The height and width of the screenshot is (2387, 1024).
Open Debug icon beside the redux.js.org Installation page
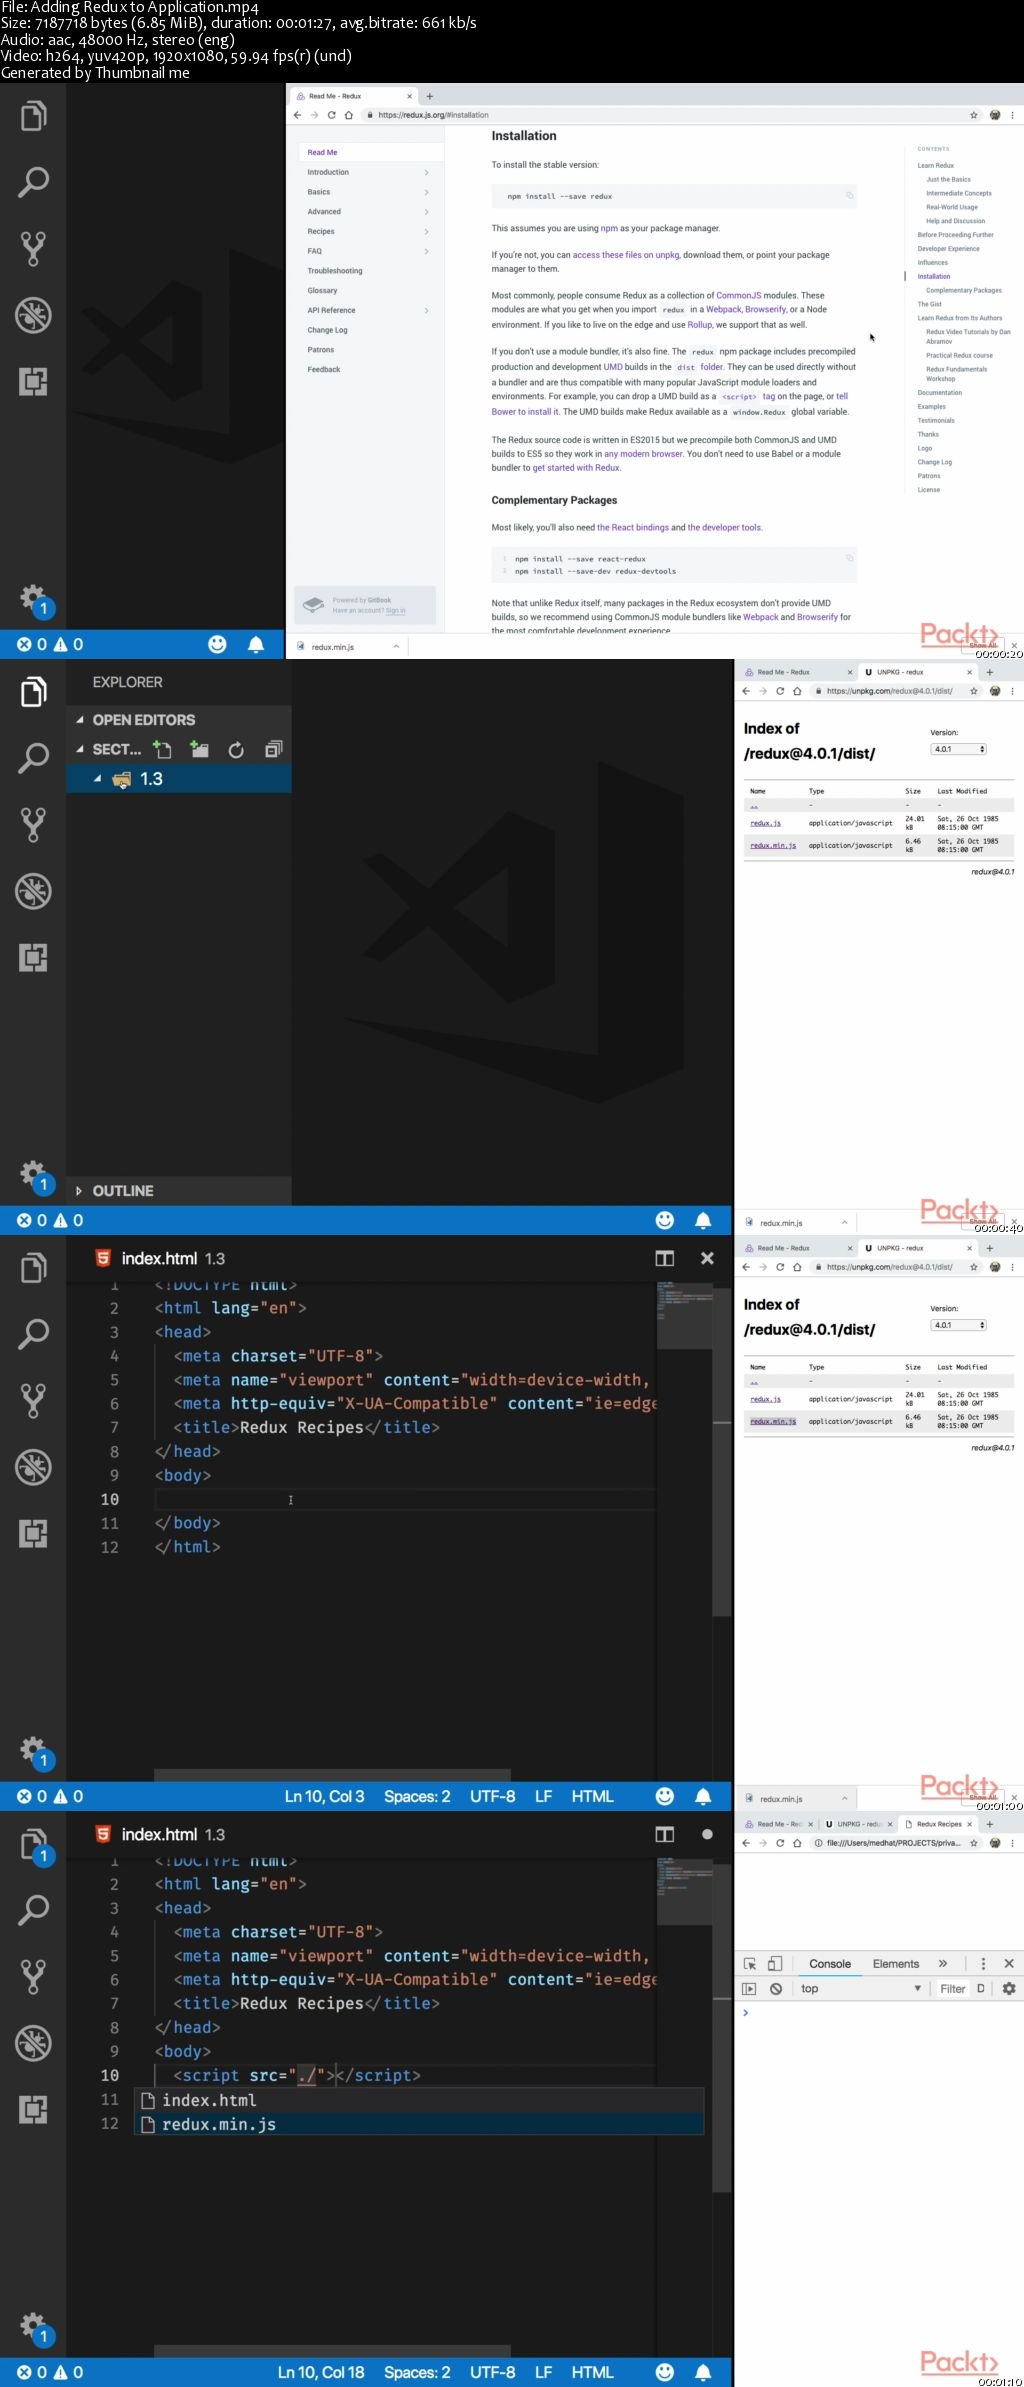point(33,315)
